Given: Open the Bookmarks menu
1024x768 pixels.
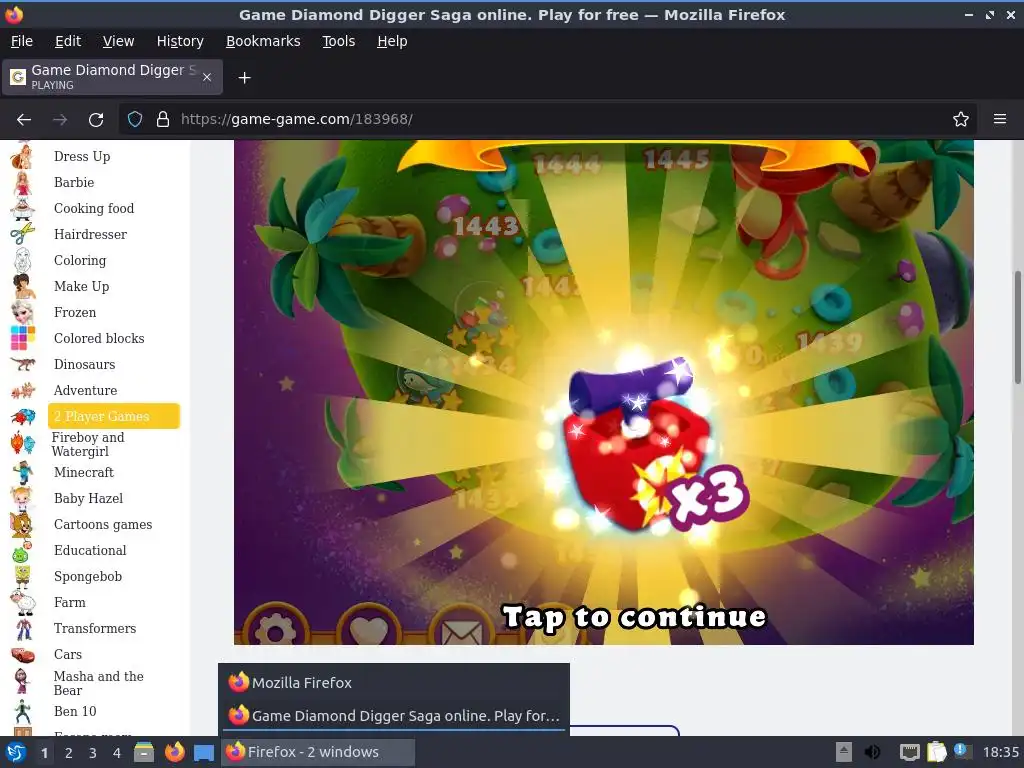Looking at the screenshot, I should point(263,41).
